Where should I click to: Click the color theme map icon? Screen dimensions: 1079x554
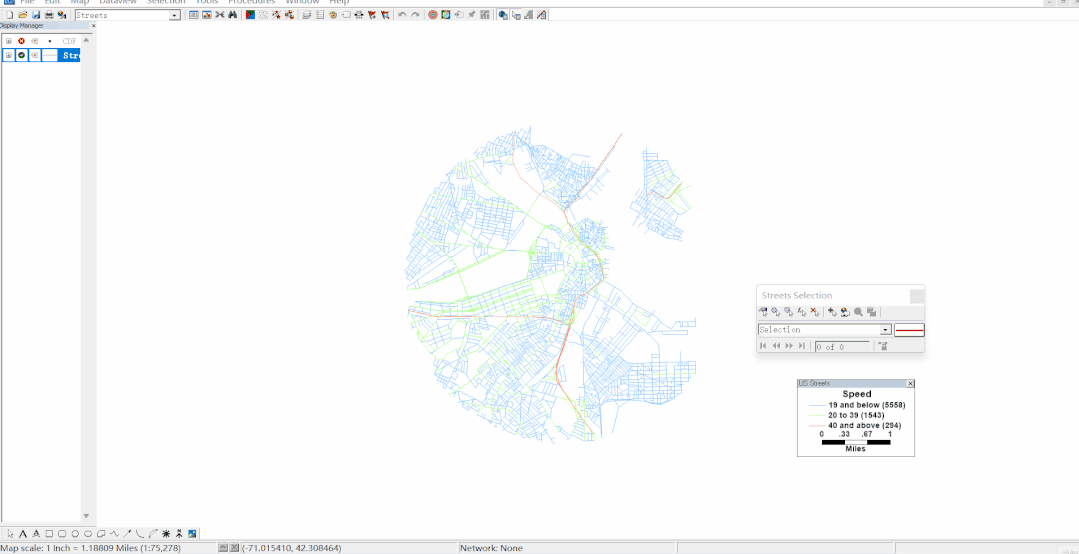250,14
